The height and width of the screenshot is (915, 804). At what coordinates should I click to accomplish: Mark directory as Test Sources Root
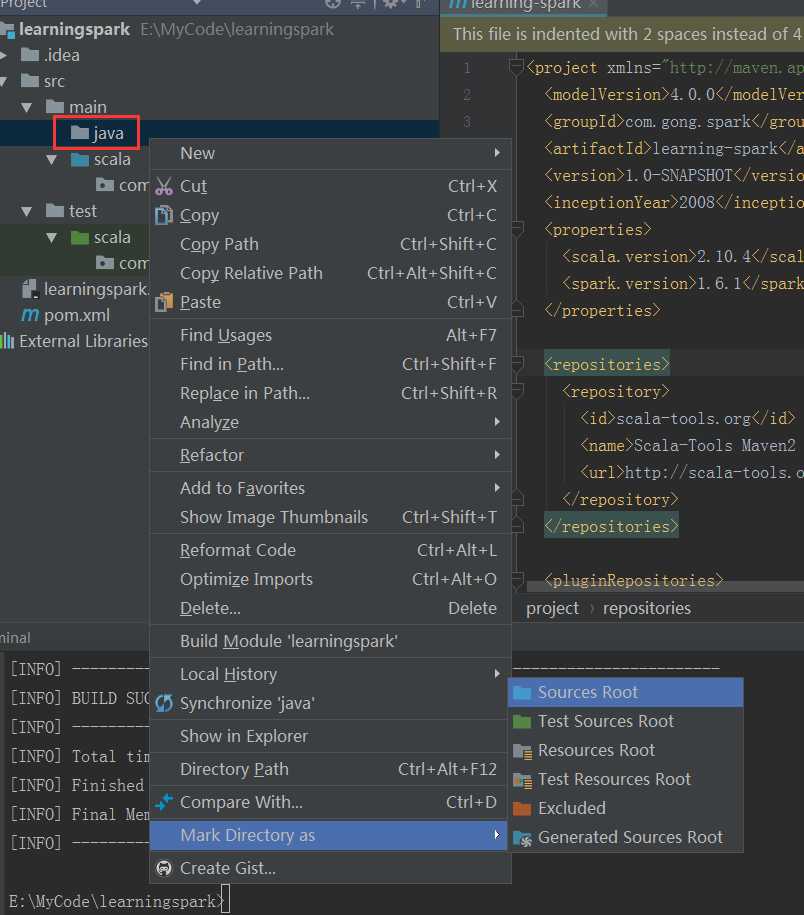click(625, 722)
